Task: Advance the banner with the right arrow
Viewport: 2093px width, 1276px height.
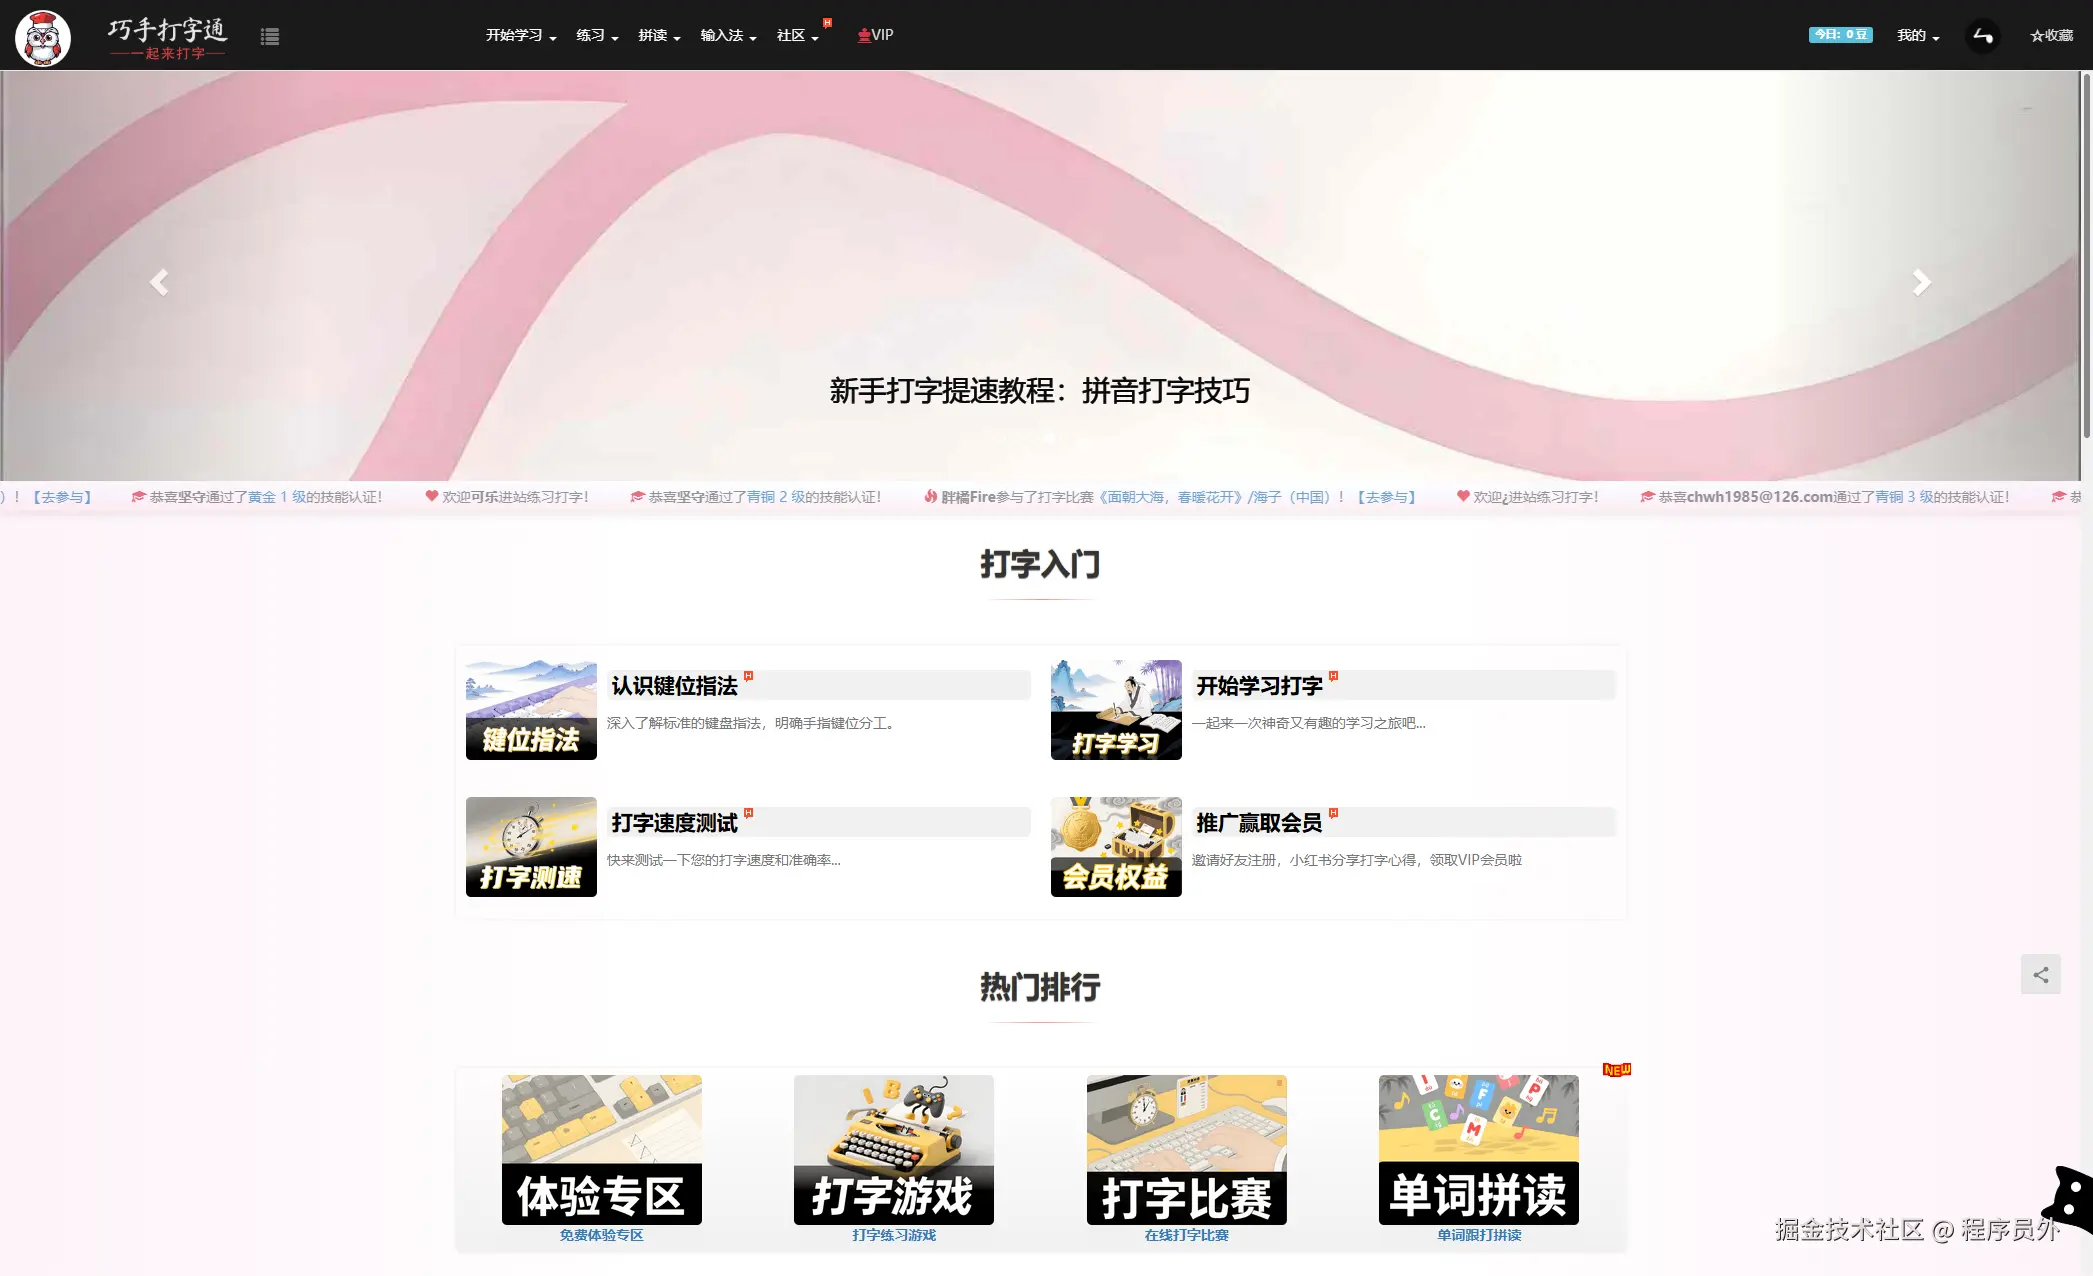Action: tap(1920, 281)
